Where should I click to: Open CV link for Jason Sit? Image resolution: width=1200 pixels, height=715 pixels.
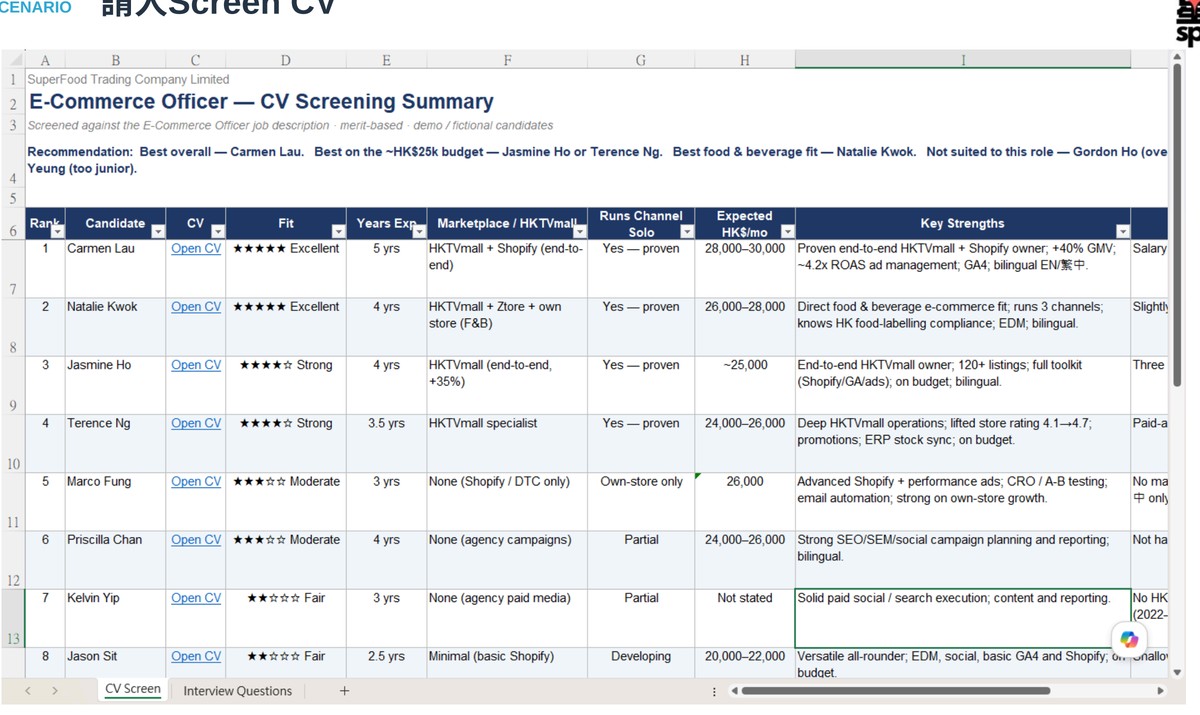click(x=196, y=656)
